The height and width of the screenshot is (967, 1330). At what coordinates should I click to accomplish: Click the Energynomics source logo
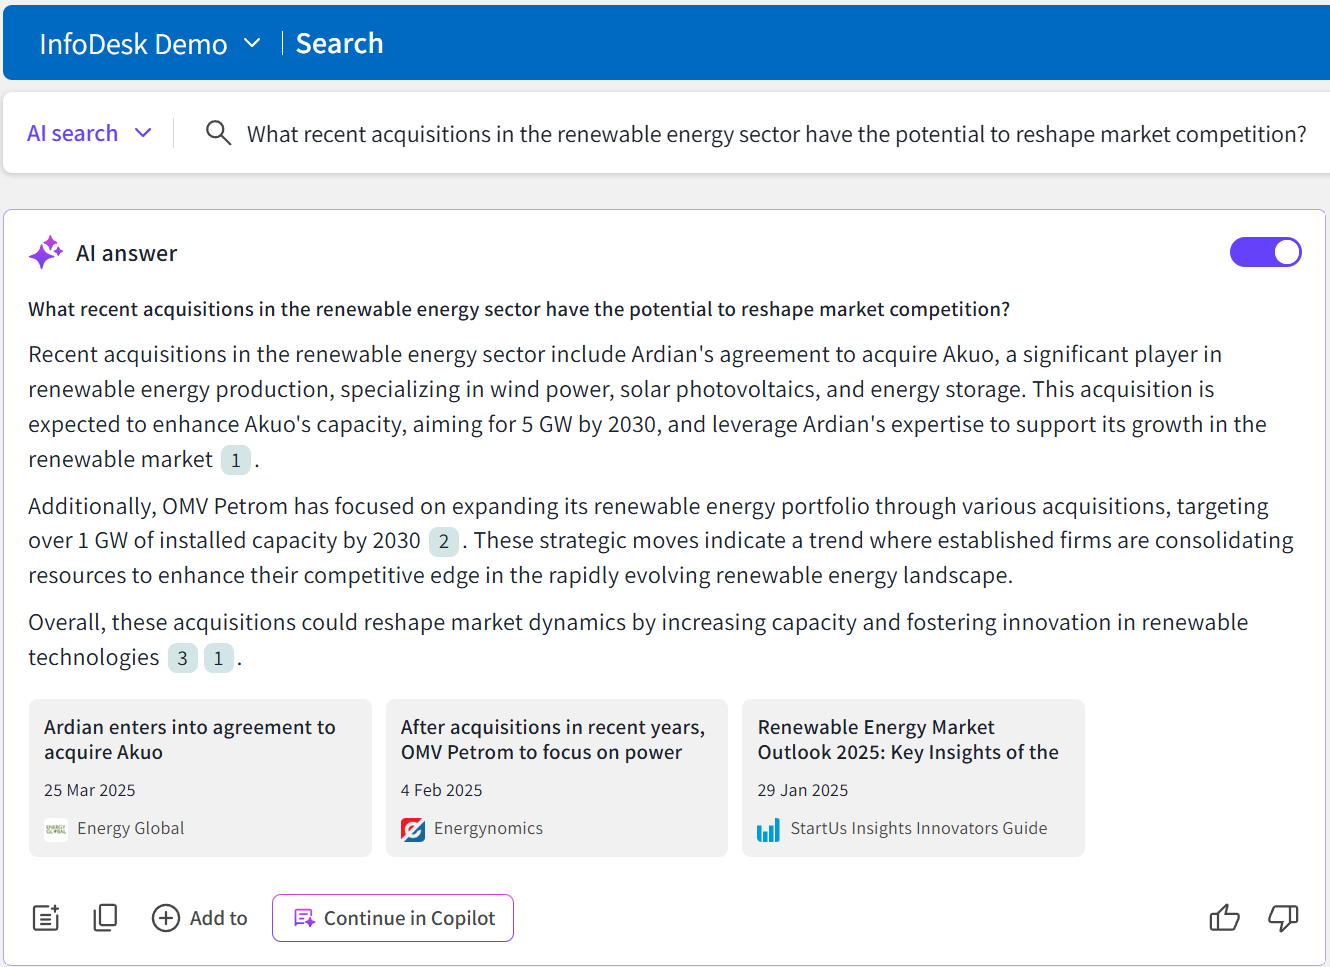pyautogui.click(x=413, y=829)
